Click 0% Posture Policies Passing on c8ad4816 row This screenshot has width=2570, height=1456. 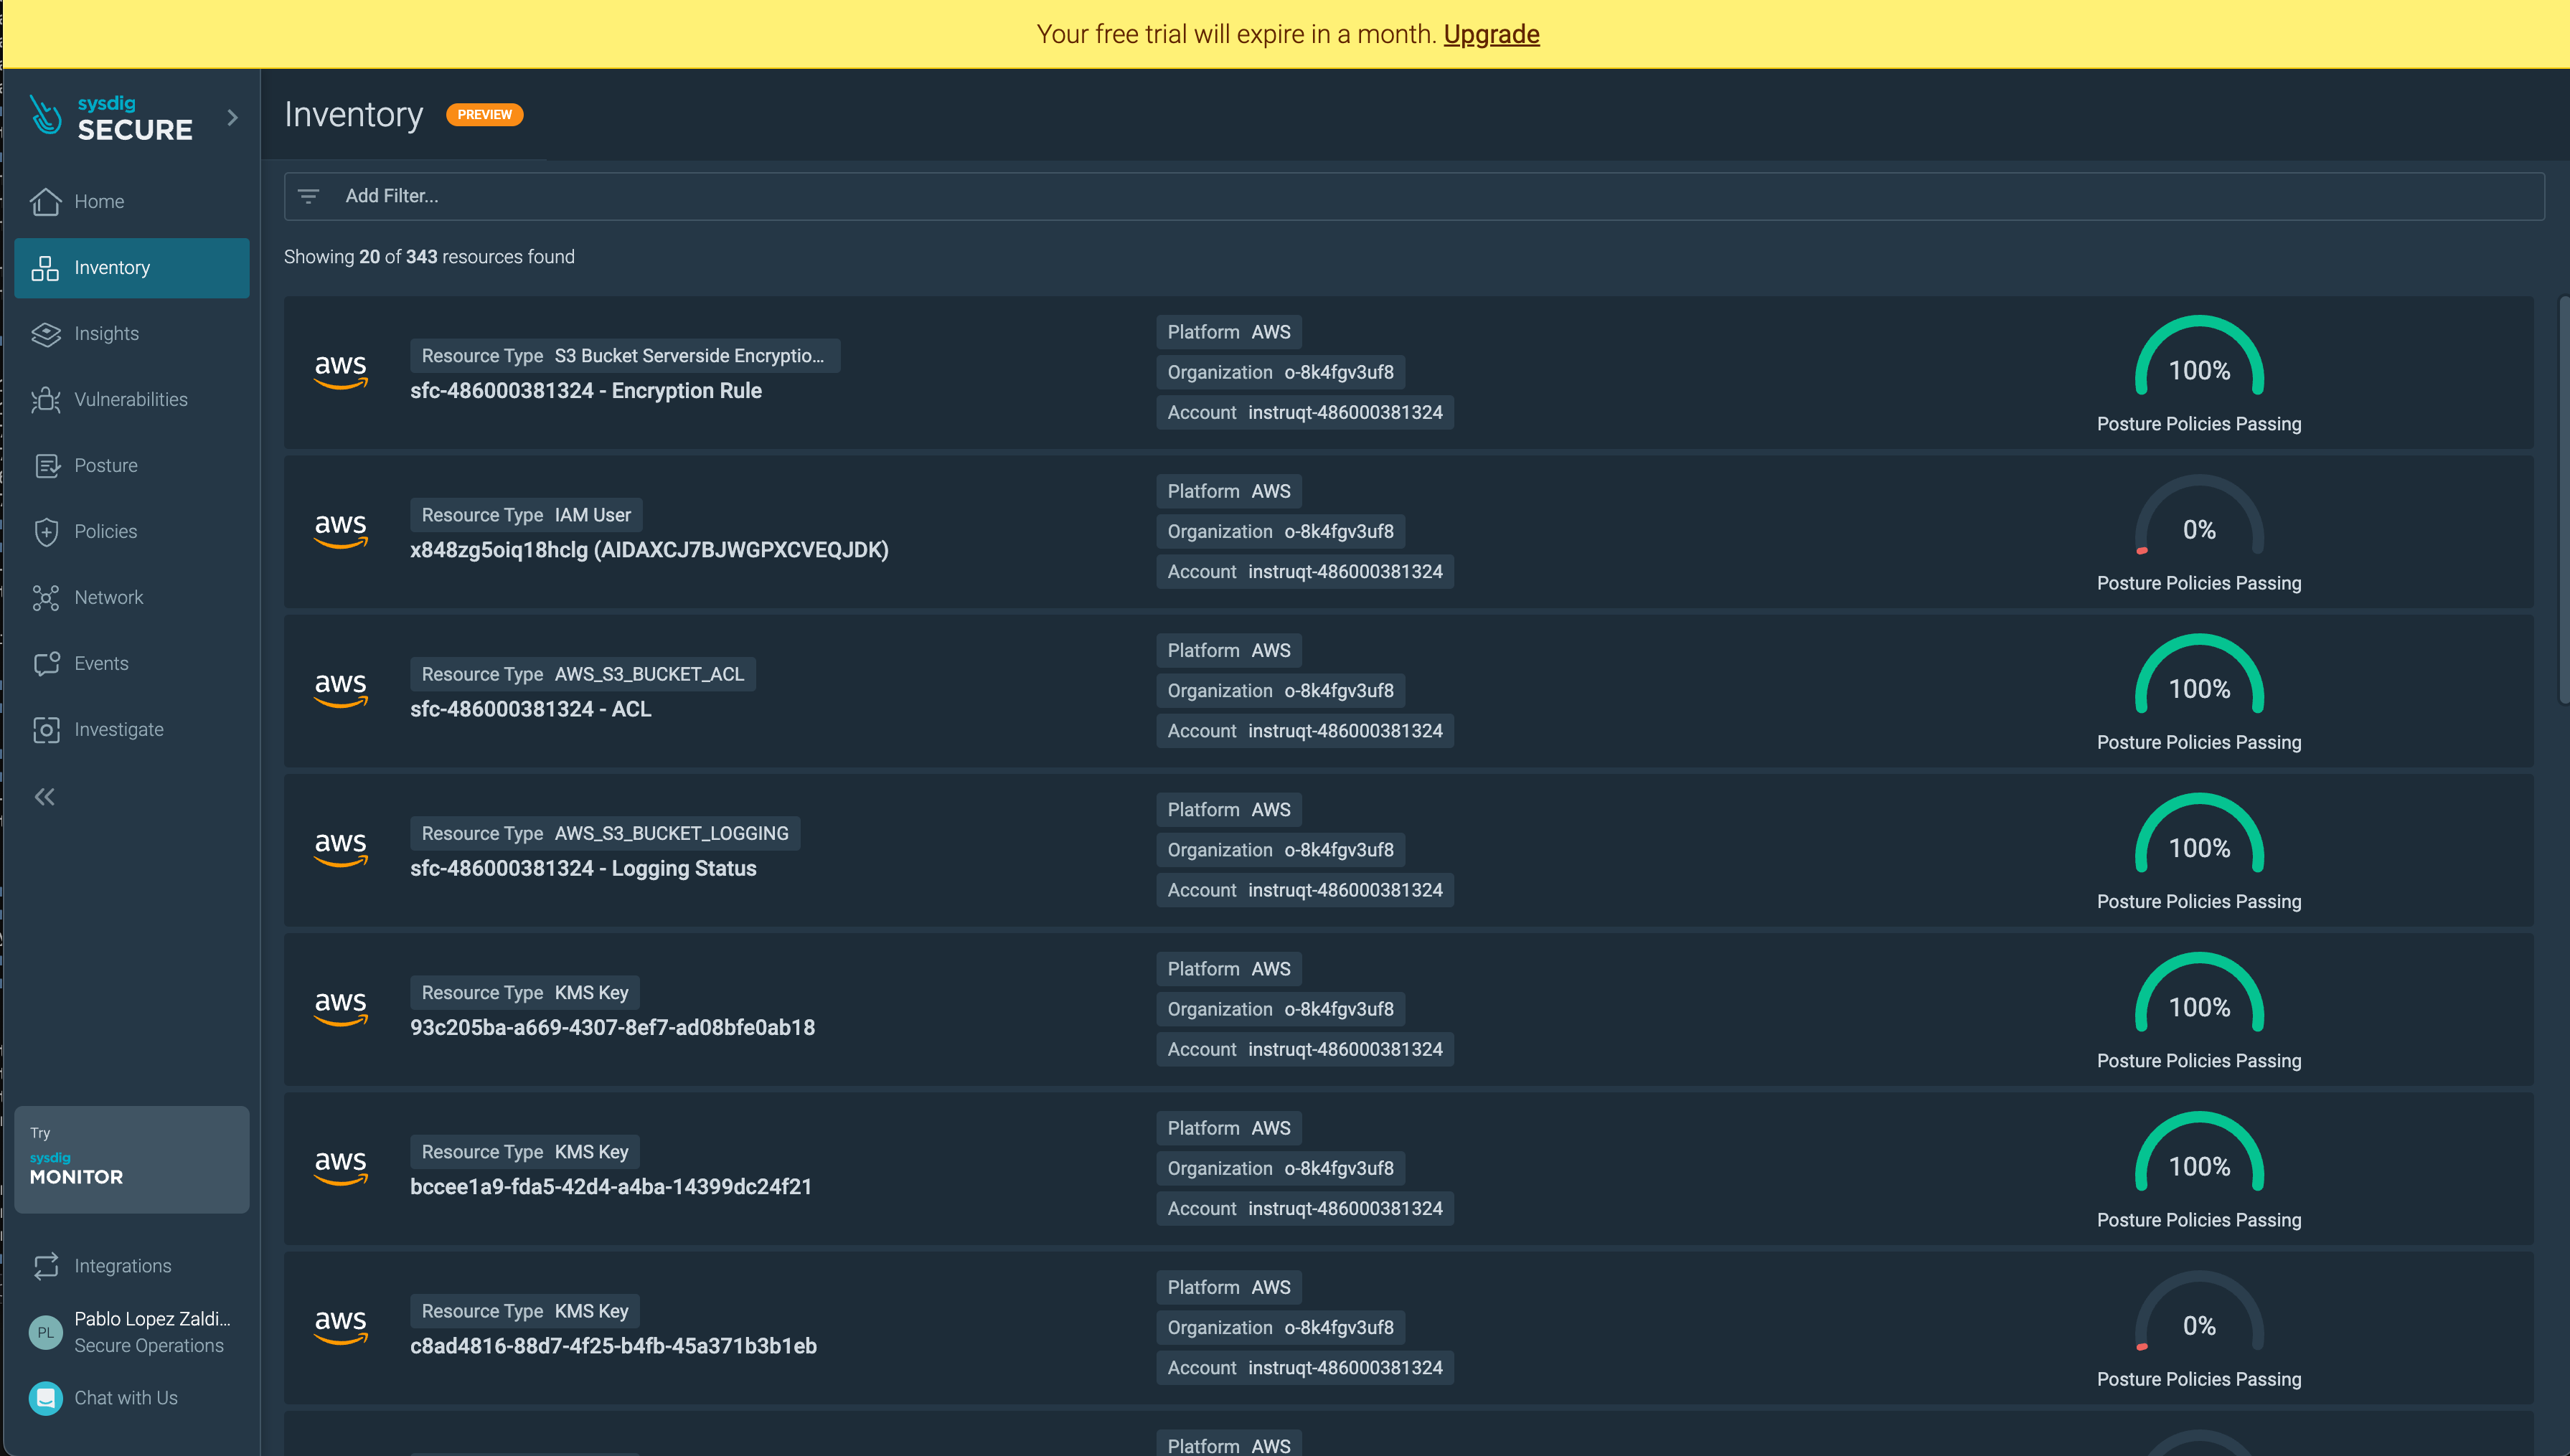click(2199, 1331)
